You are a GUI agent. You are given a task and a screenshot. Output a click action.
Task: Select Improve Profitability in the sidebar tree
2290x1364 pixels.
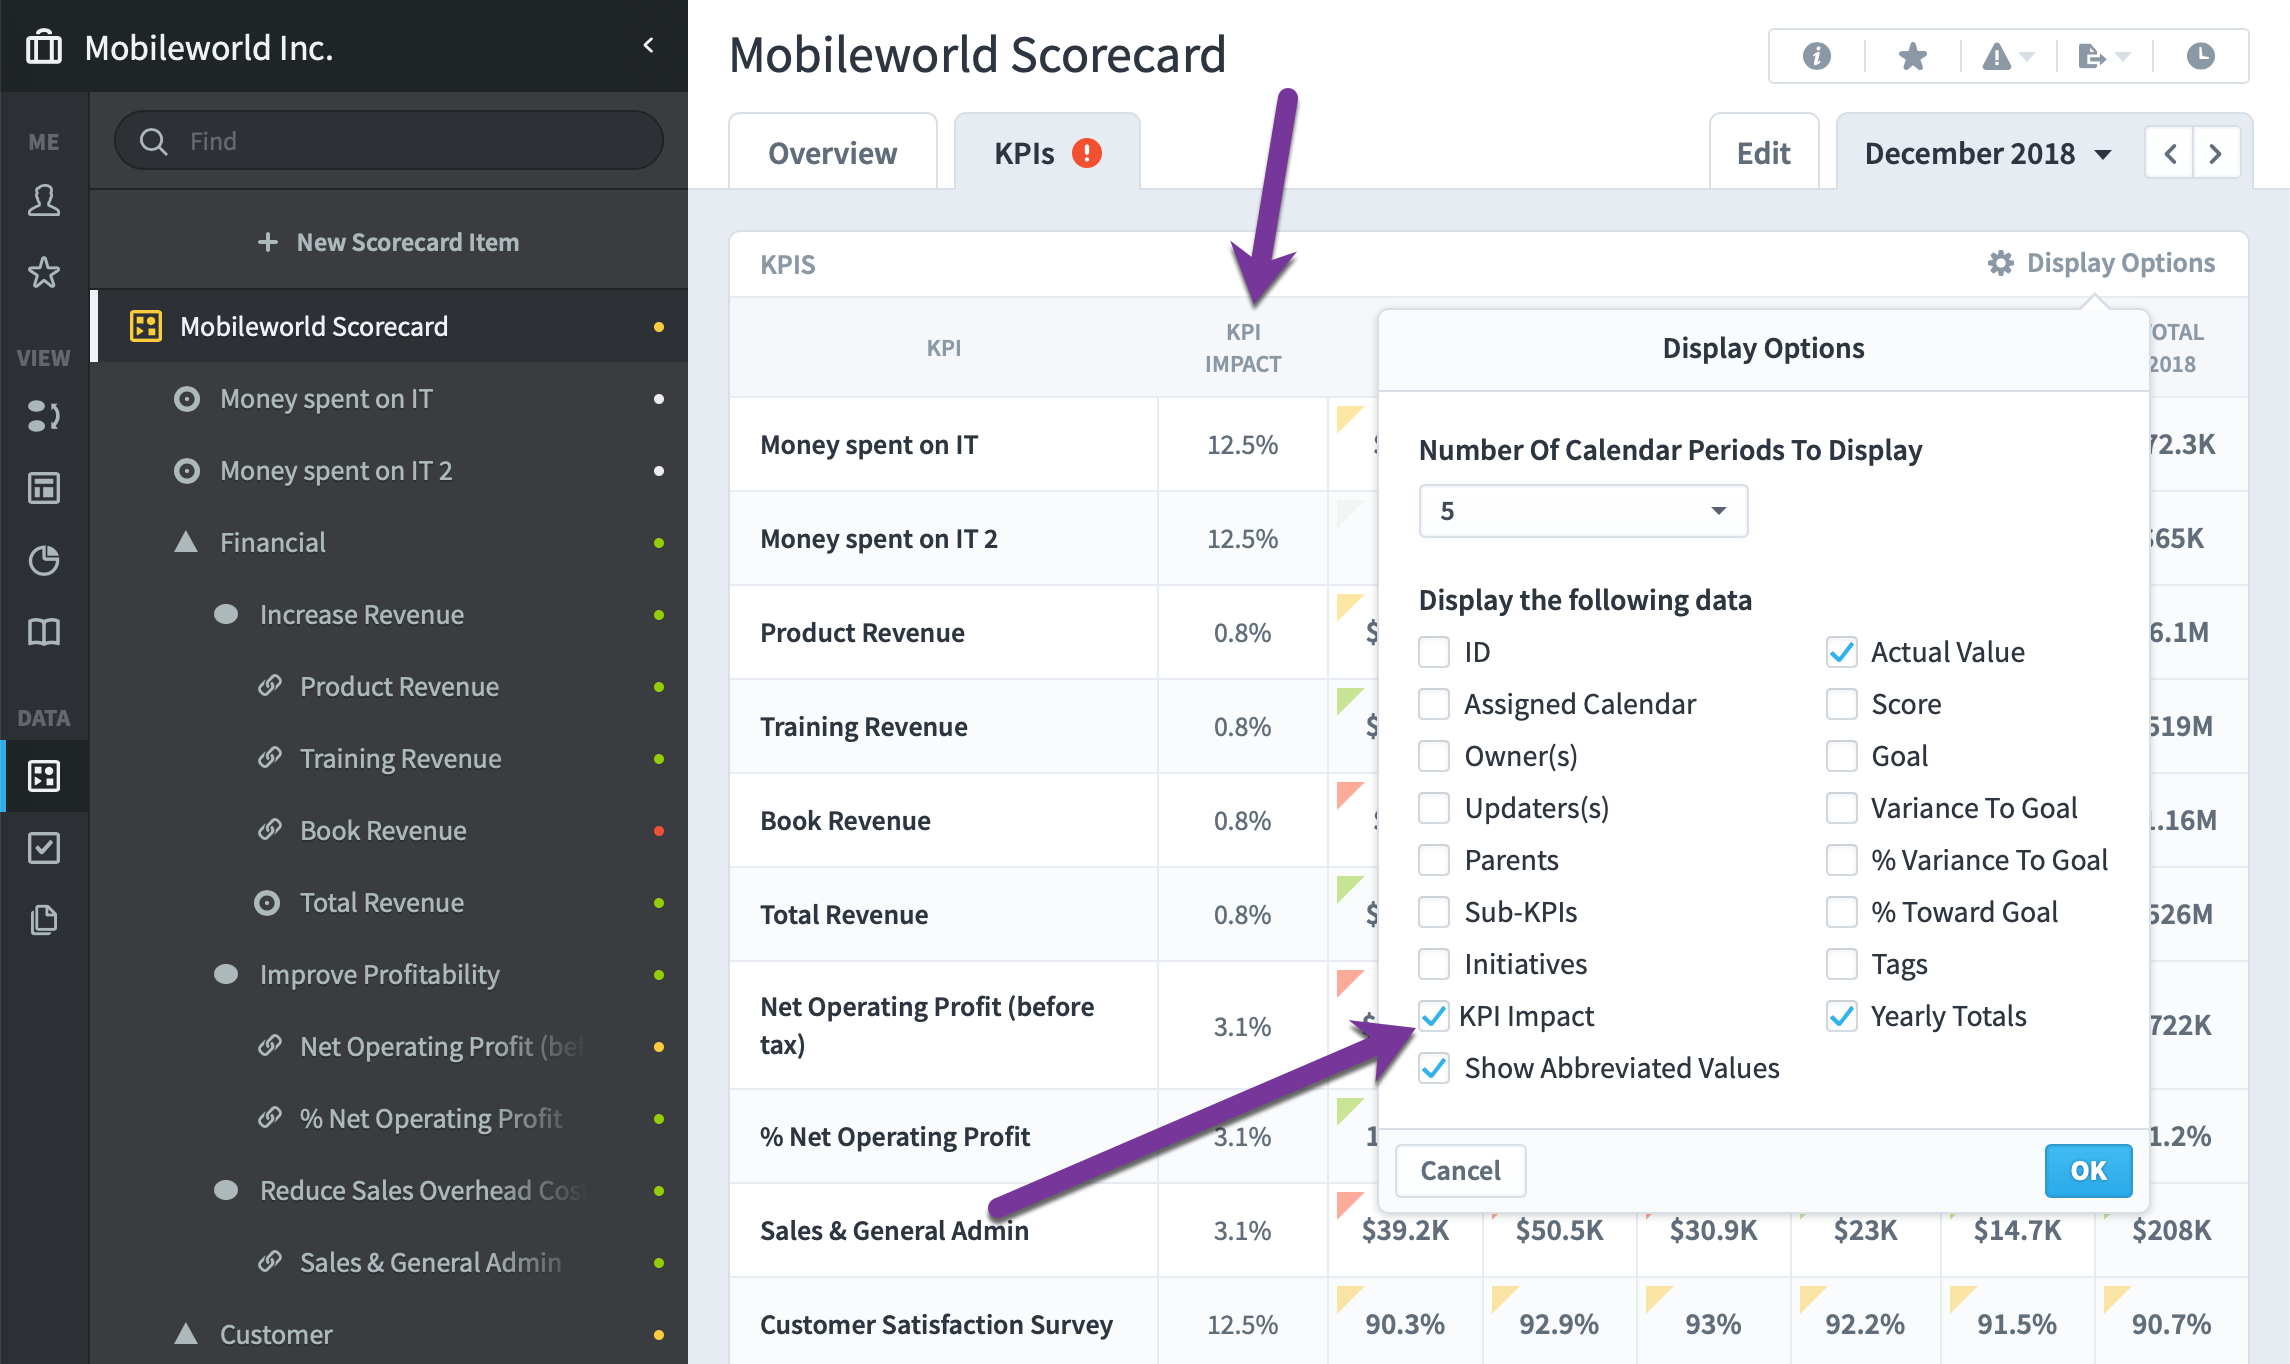pyautogui.click(x=389, y=974)
